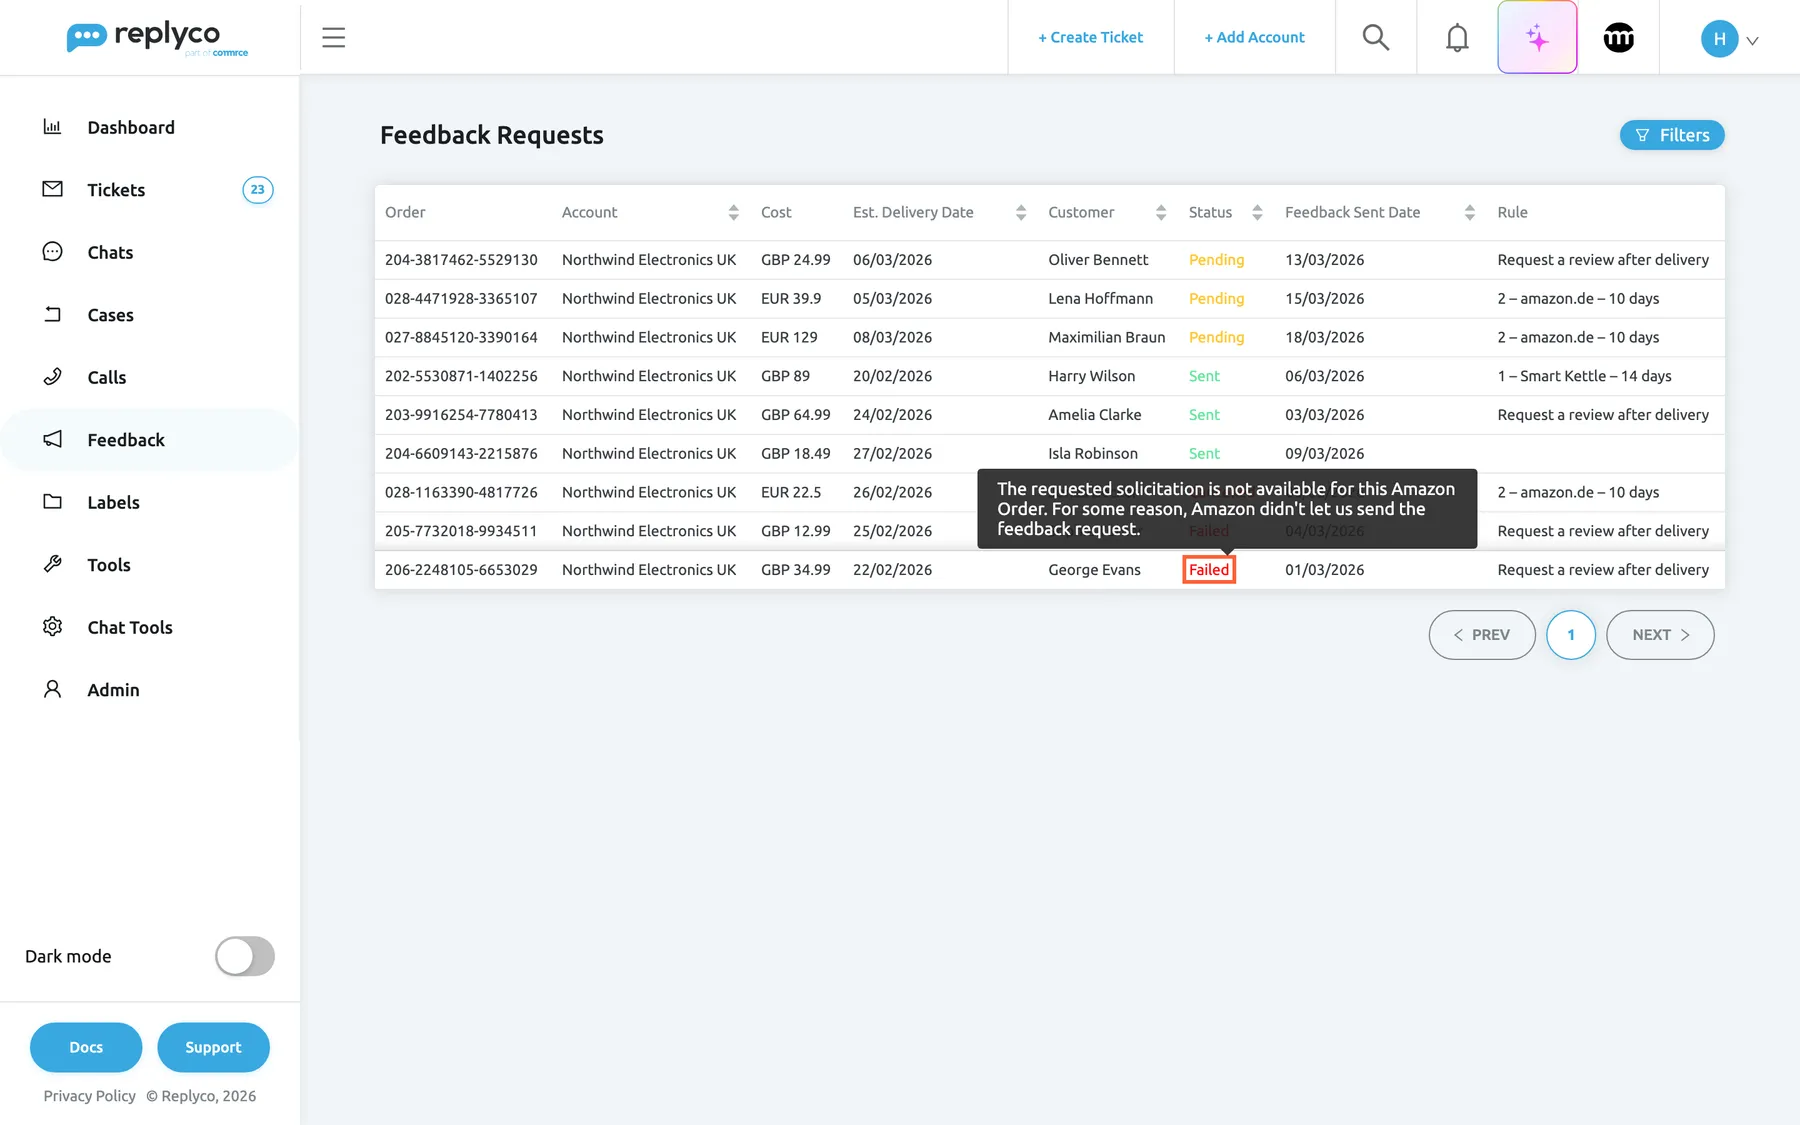Click order 204-3817462-5529130

(x=461, y=260)
